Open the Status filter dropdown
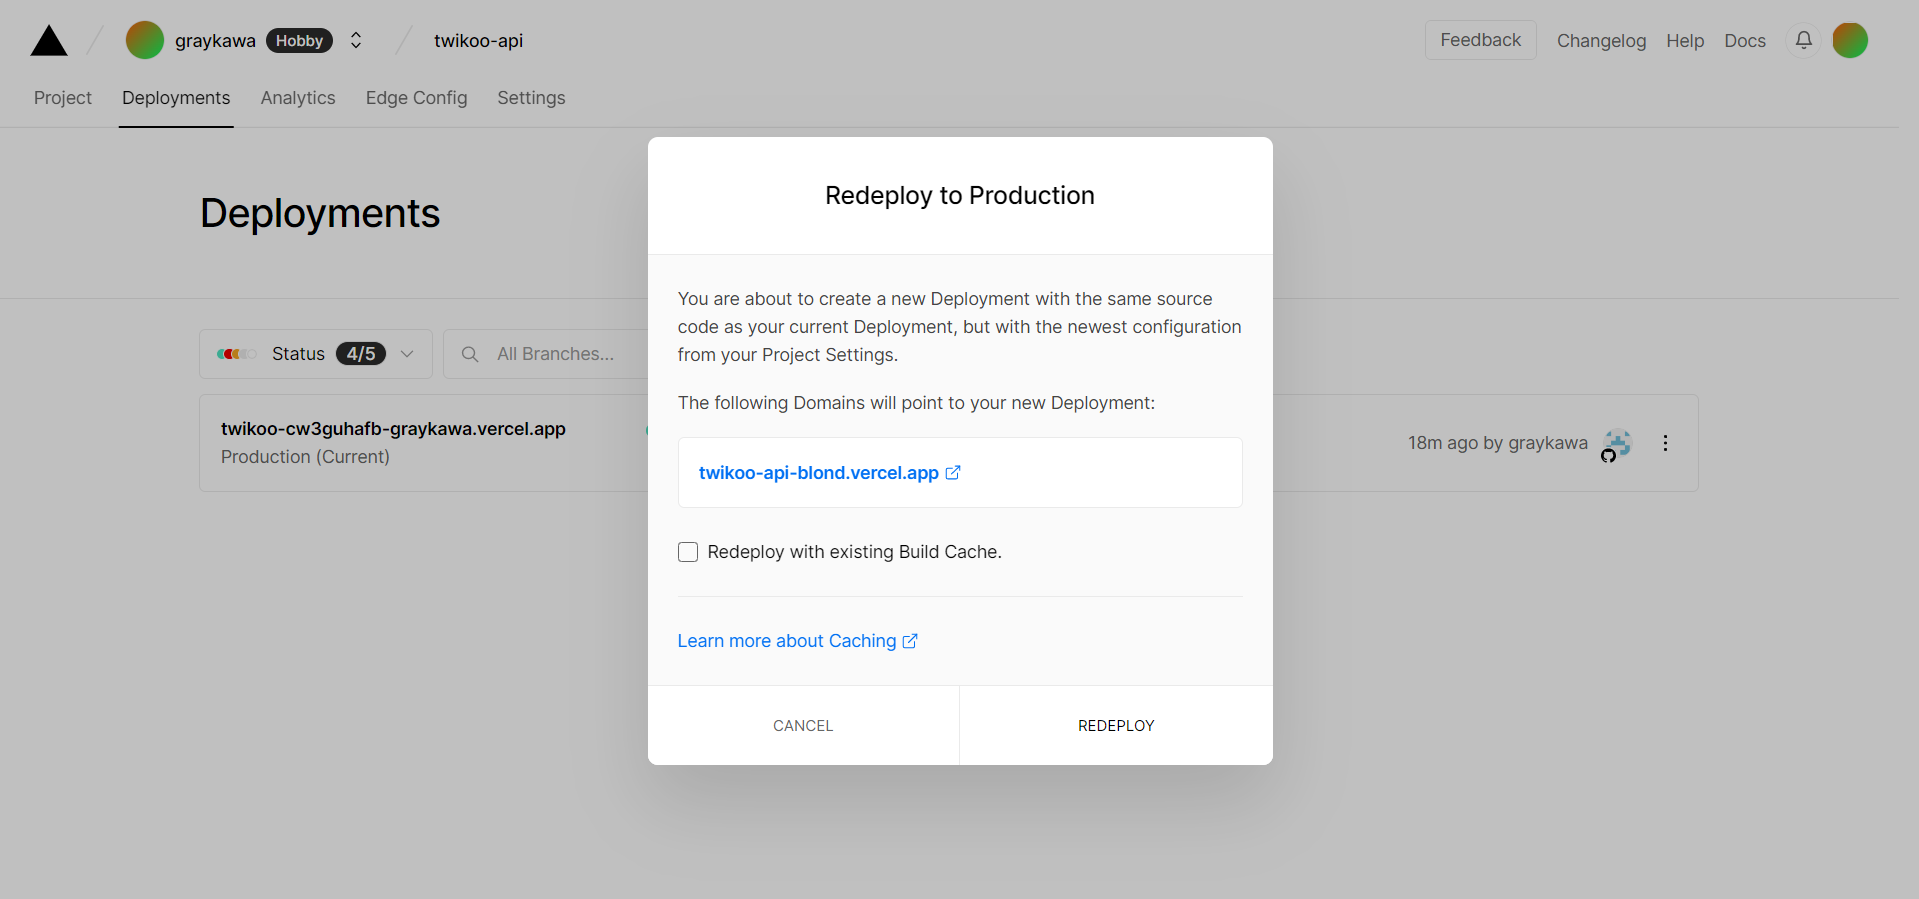Screen dimensions: 1919x899 (x=315, y=354)
